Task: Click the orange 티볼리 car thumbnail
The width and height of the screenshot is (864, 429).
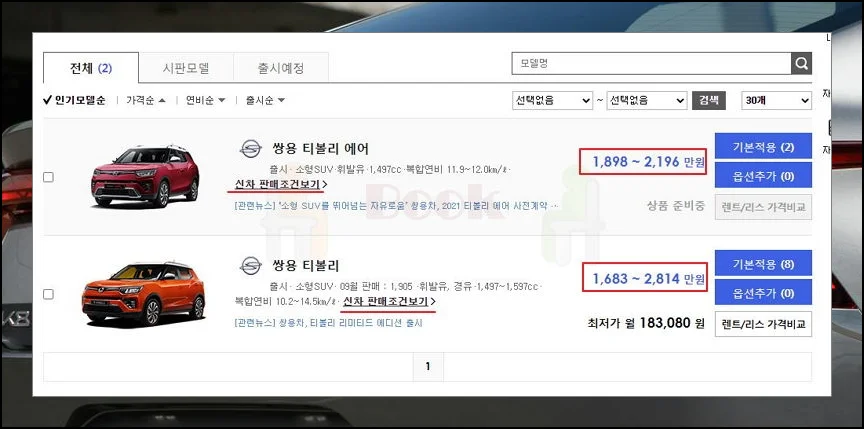Action: point(143,294)
